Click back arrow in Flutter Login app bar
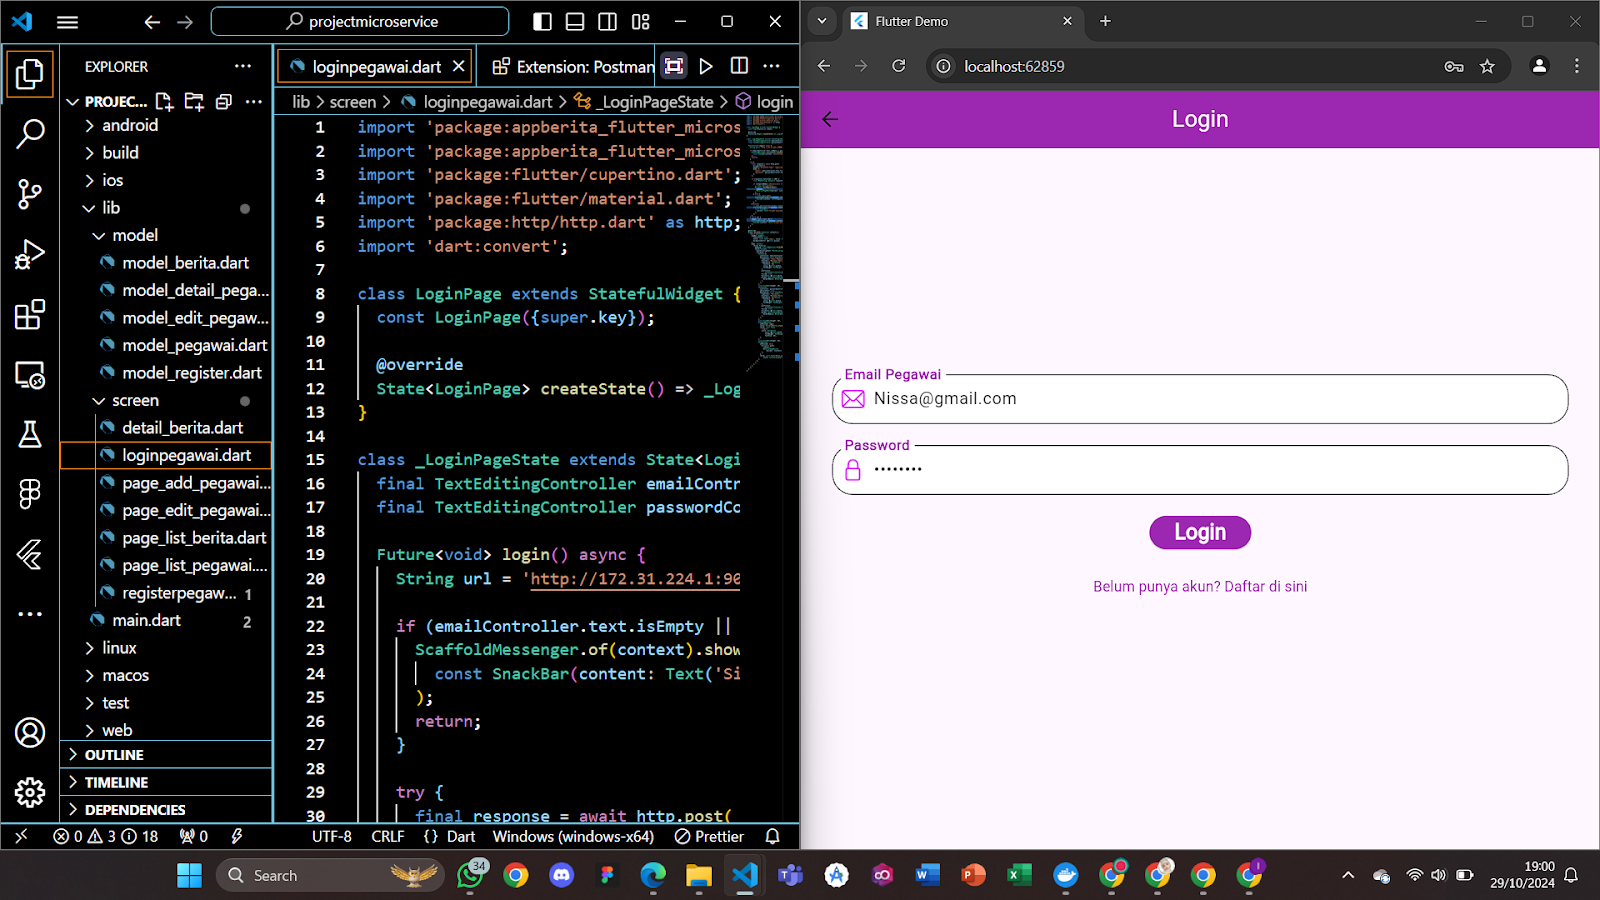The image size is (1600, 900). coord(830,119)
